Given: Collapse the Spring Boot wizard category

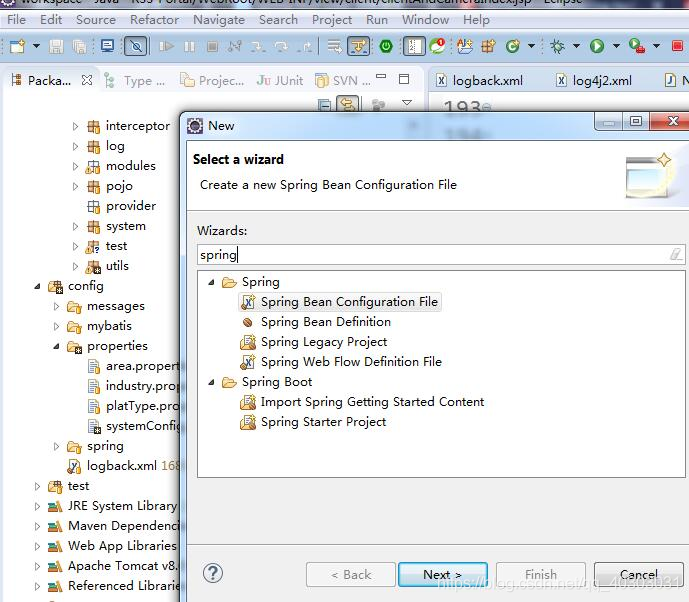Looking at the screenshot, I should [211, 382].
